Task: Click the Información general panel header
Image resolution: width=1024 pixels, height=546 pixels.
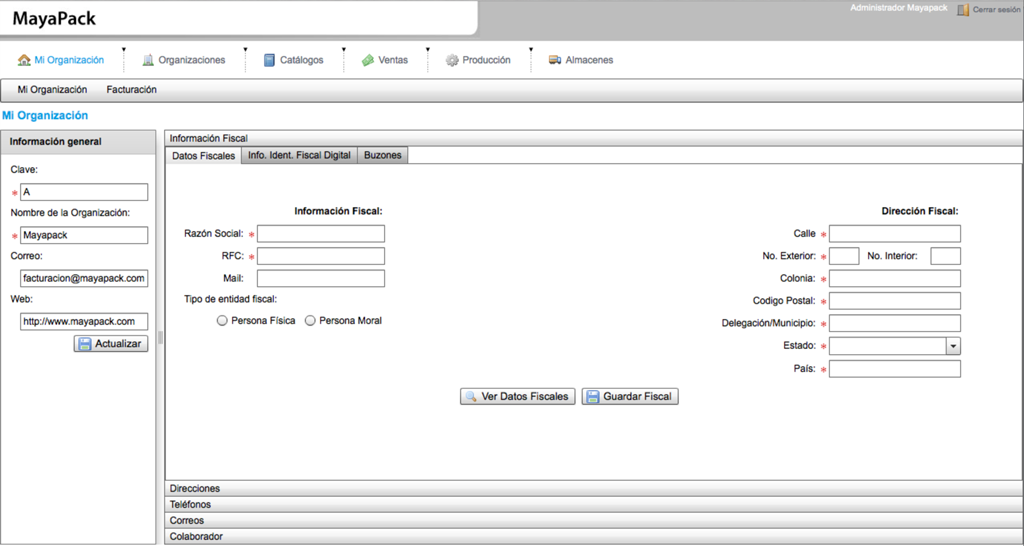Action: [78, 142]
